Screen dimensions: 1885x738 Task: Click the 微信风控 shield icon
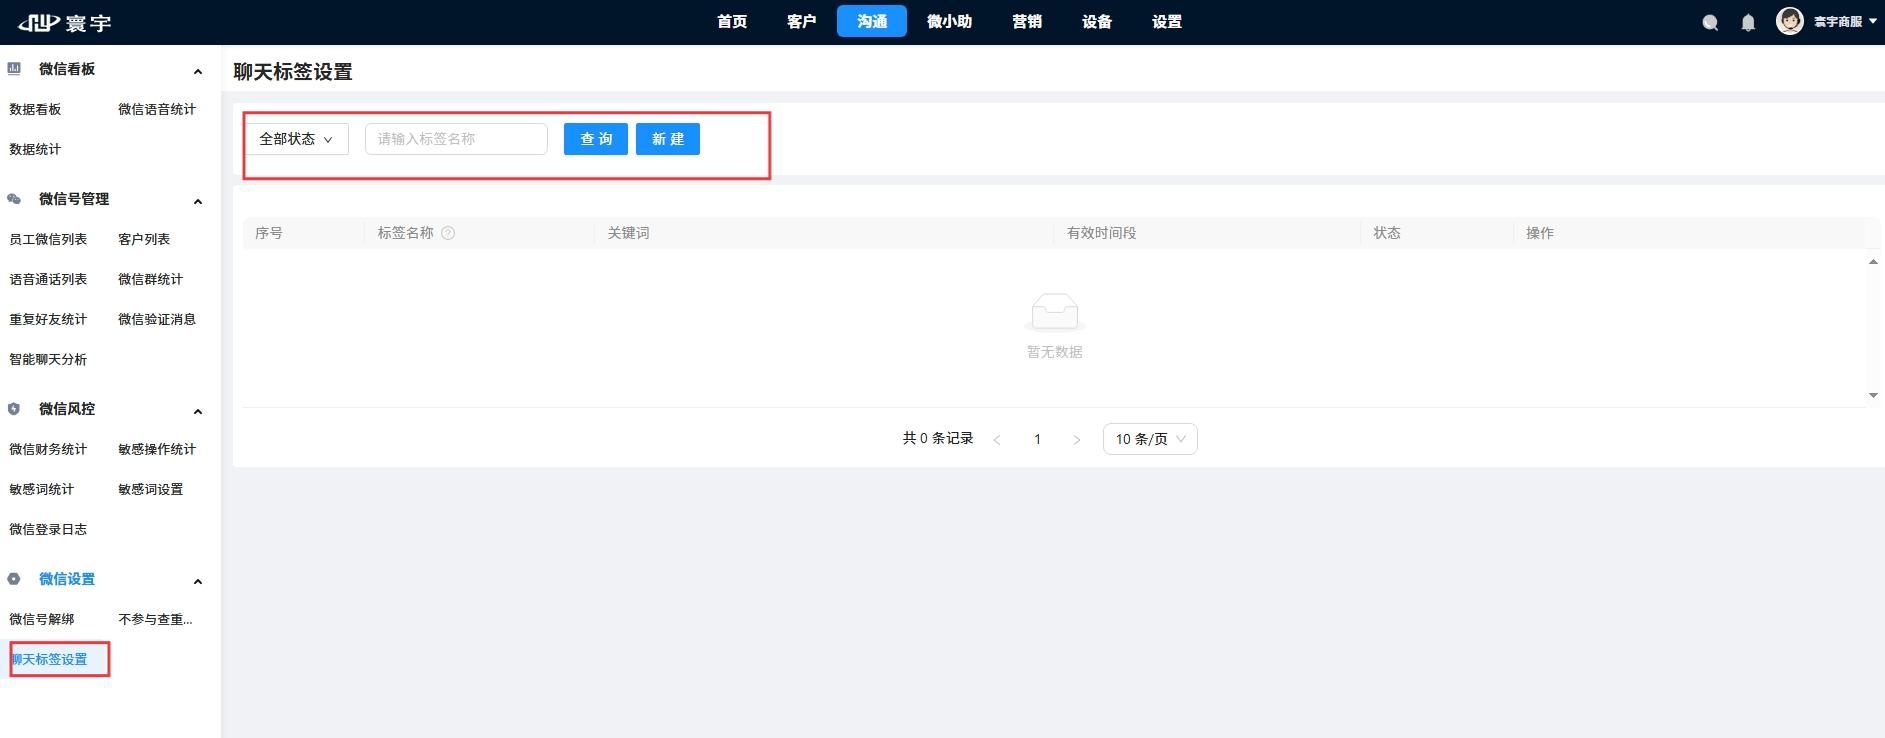(x=14, y=409)
